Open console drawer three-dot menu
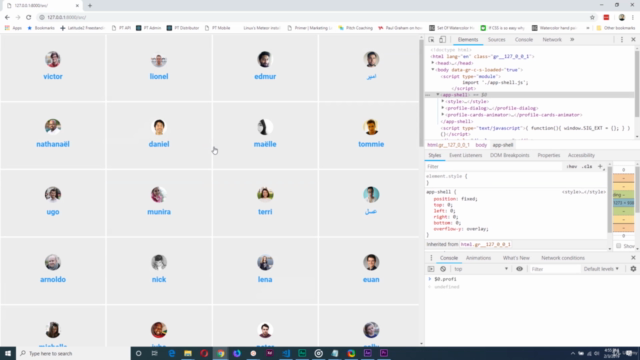This screenshot has height=360, width=640. (x=431, y=258)
